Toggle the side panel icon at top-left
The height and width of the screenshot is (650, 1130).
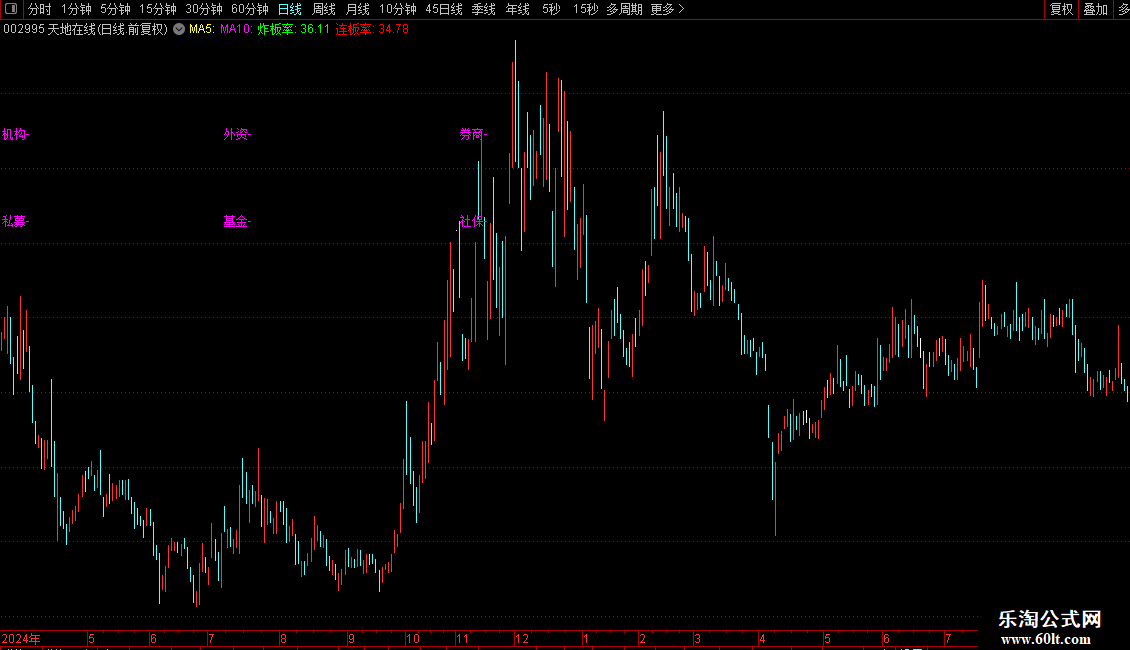pos(11,9)
